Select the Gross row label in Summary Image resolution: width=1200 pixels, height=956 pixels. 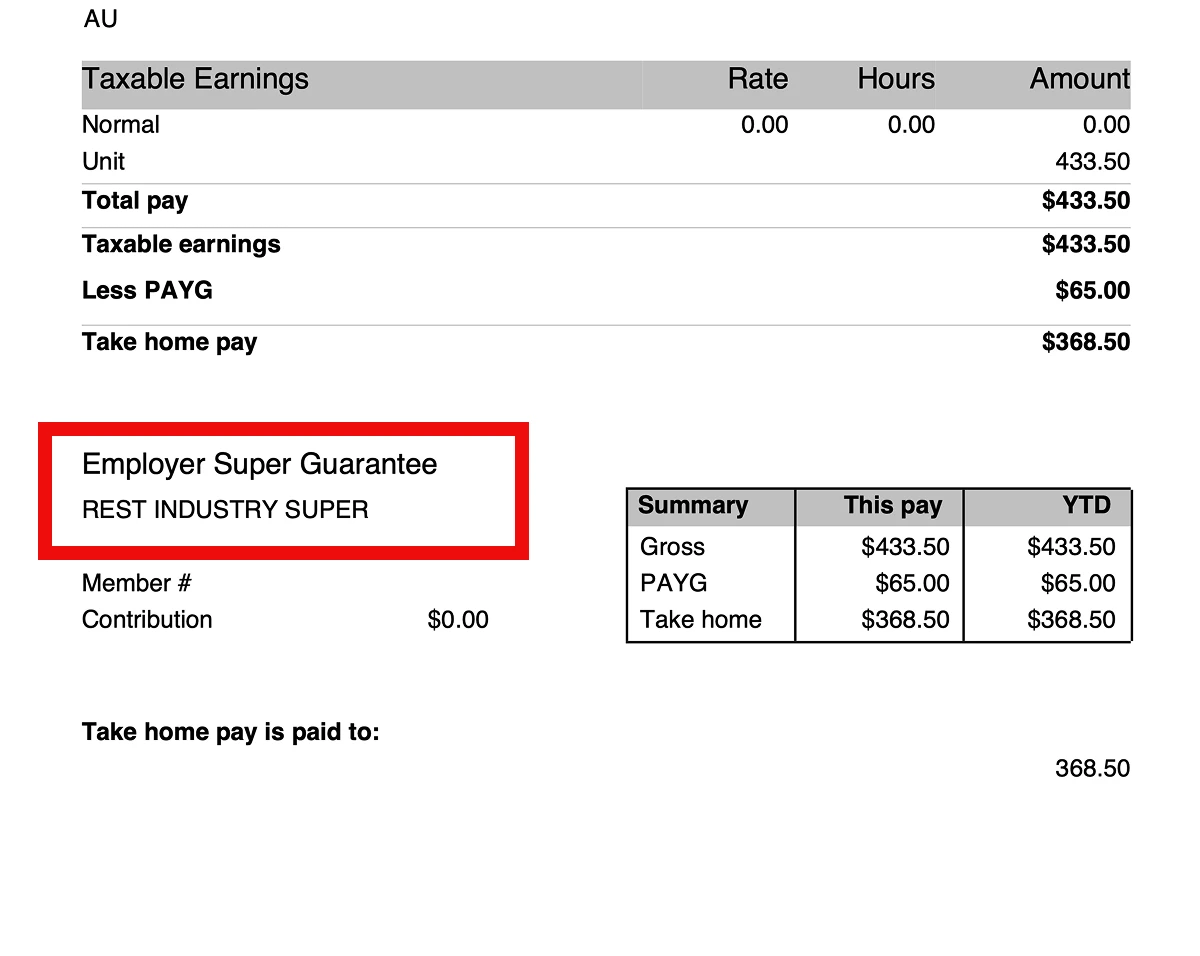pyautogui.click(x=672, y=547)
